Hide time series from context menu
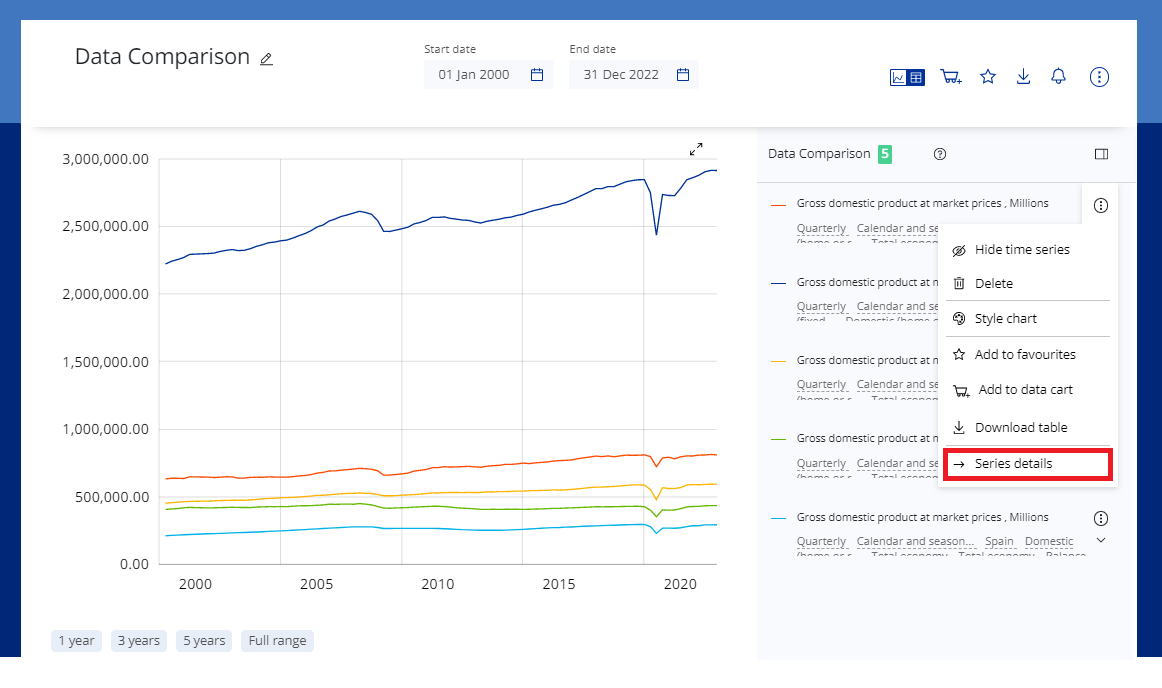 pyautogui.click(x=1021, y=250)
